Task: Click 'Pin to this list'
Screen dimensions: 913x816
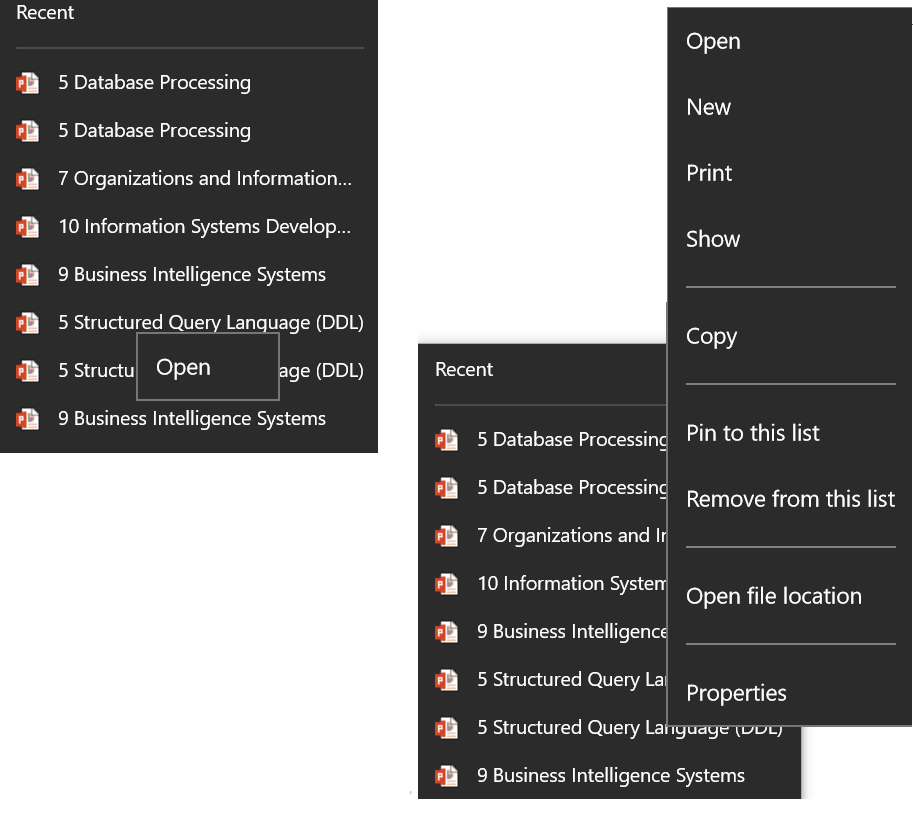Action: pos(752,432)
